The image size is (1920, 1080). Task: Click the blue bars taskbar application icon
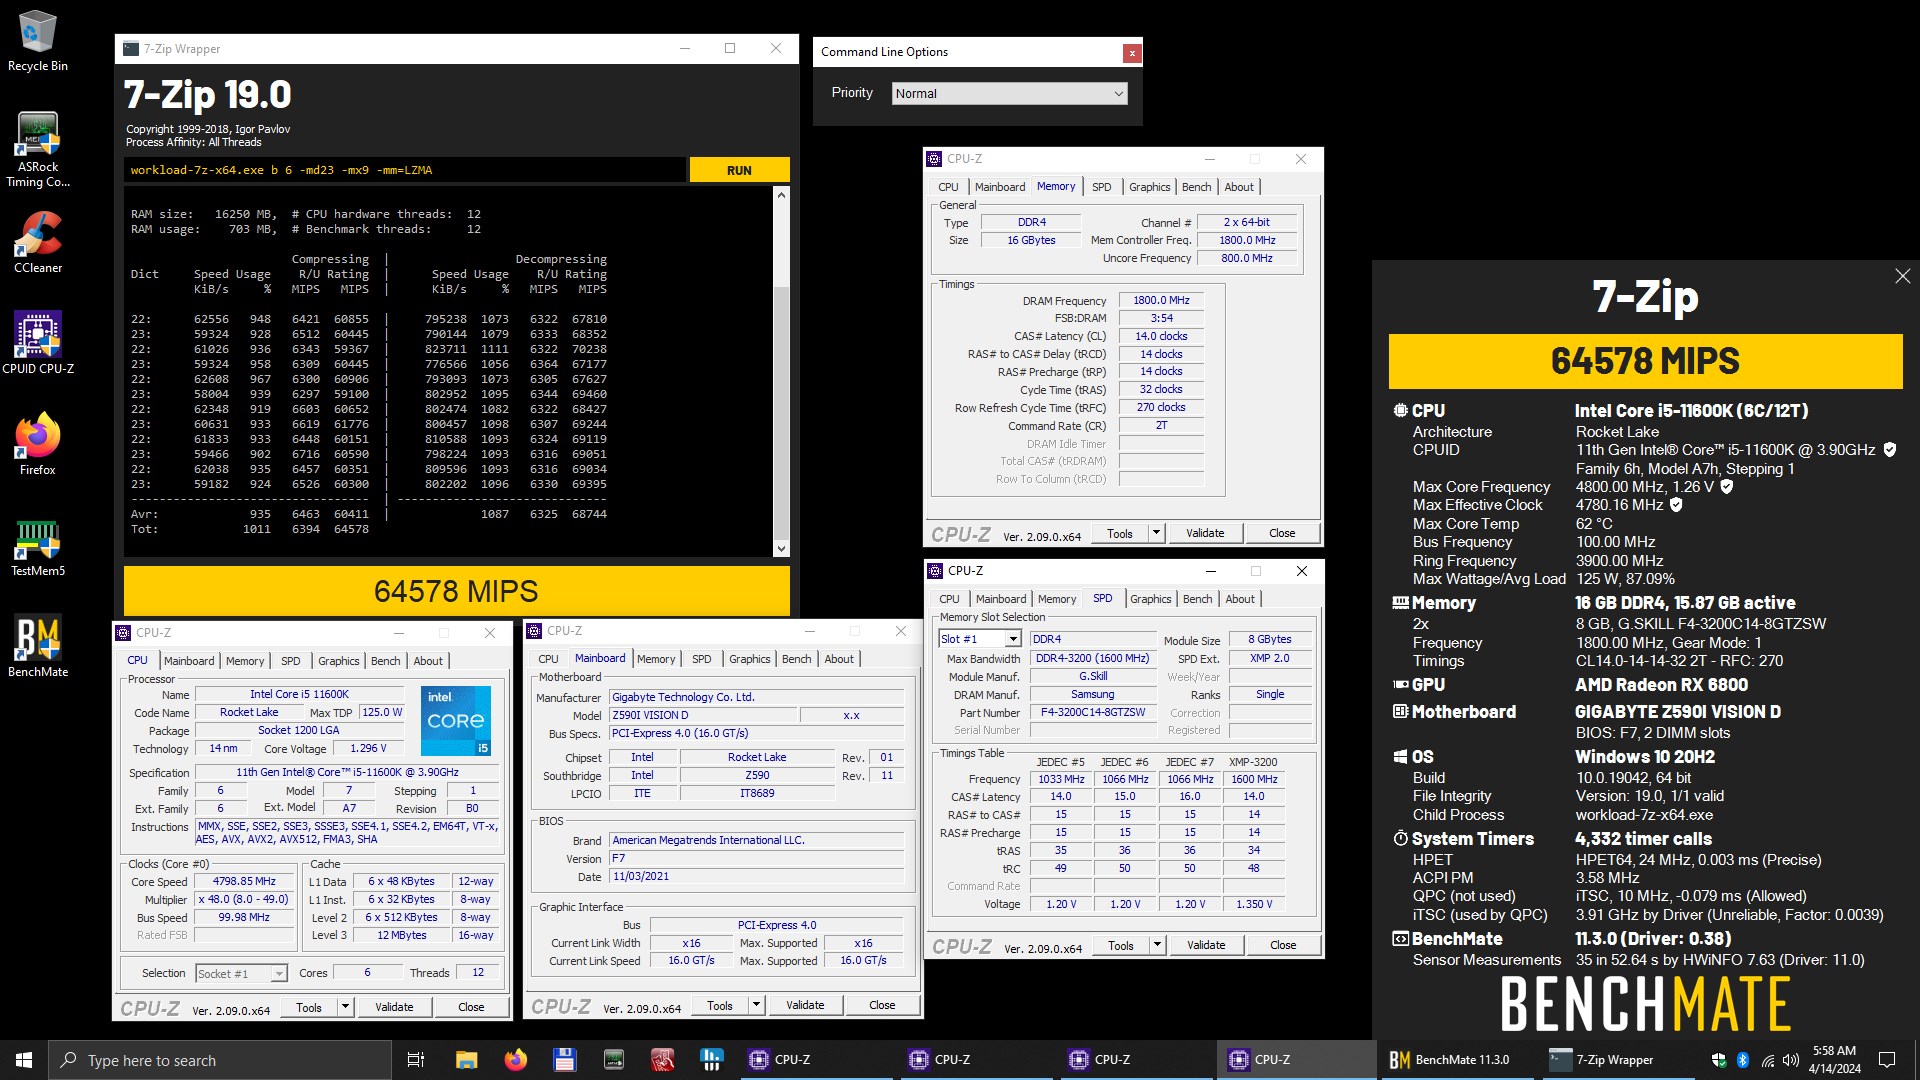pos(712,1060)
